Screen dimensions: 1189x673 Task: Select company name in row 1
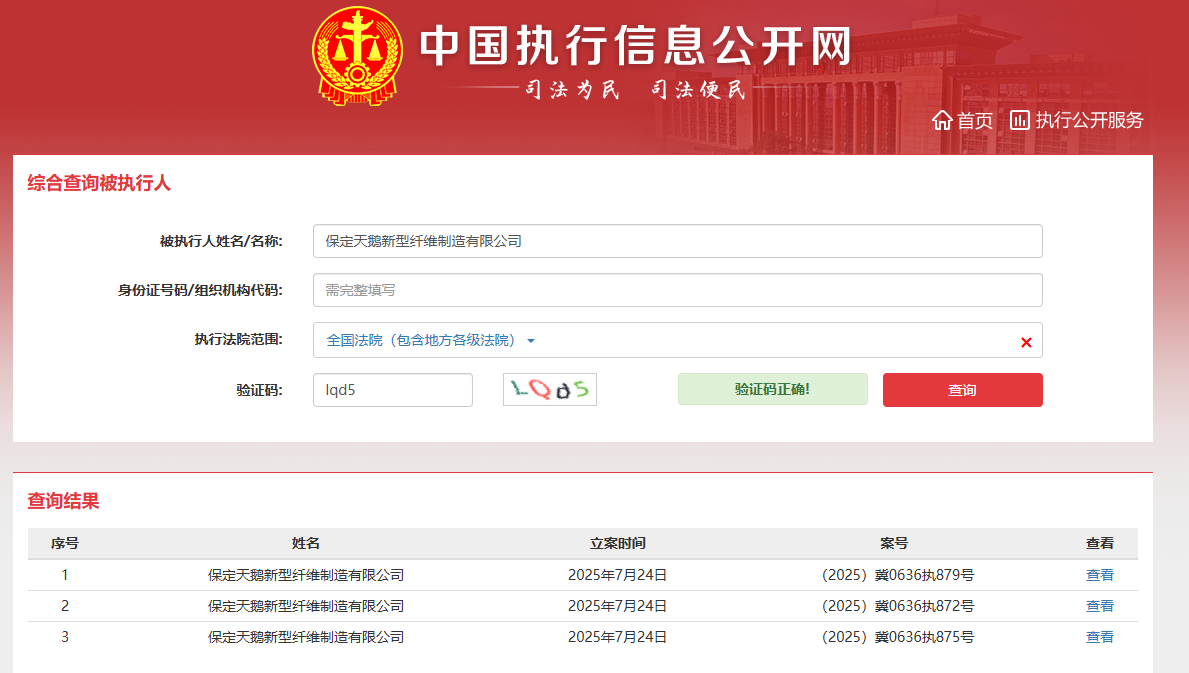(306, 575)
